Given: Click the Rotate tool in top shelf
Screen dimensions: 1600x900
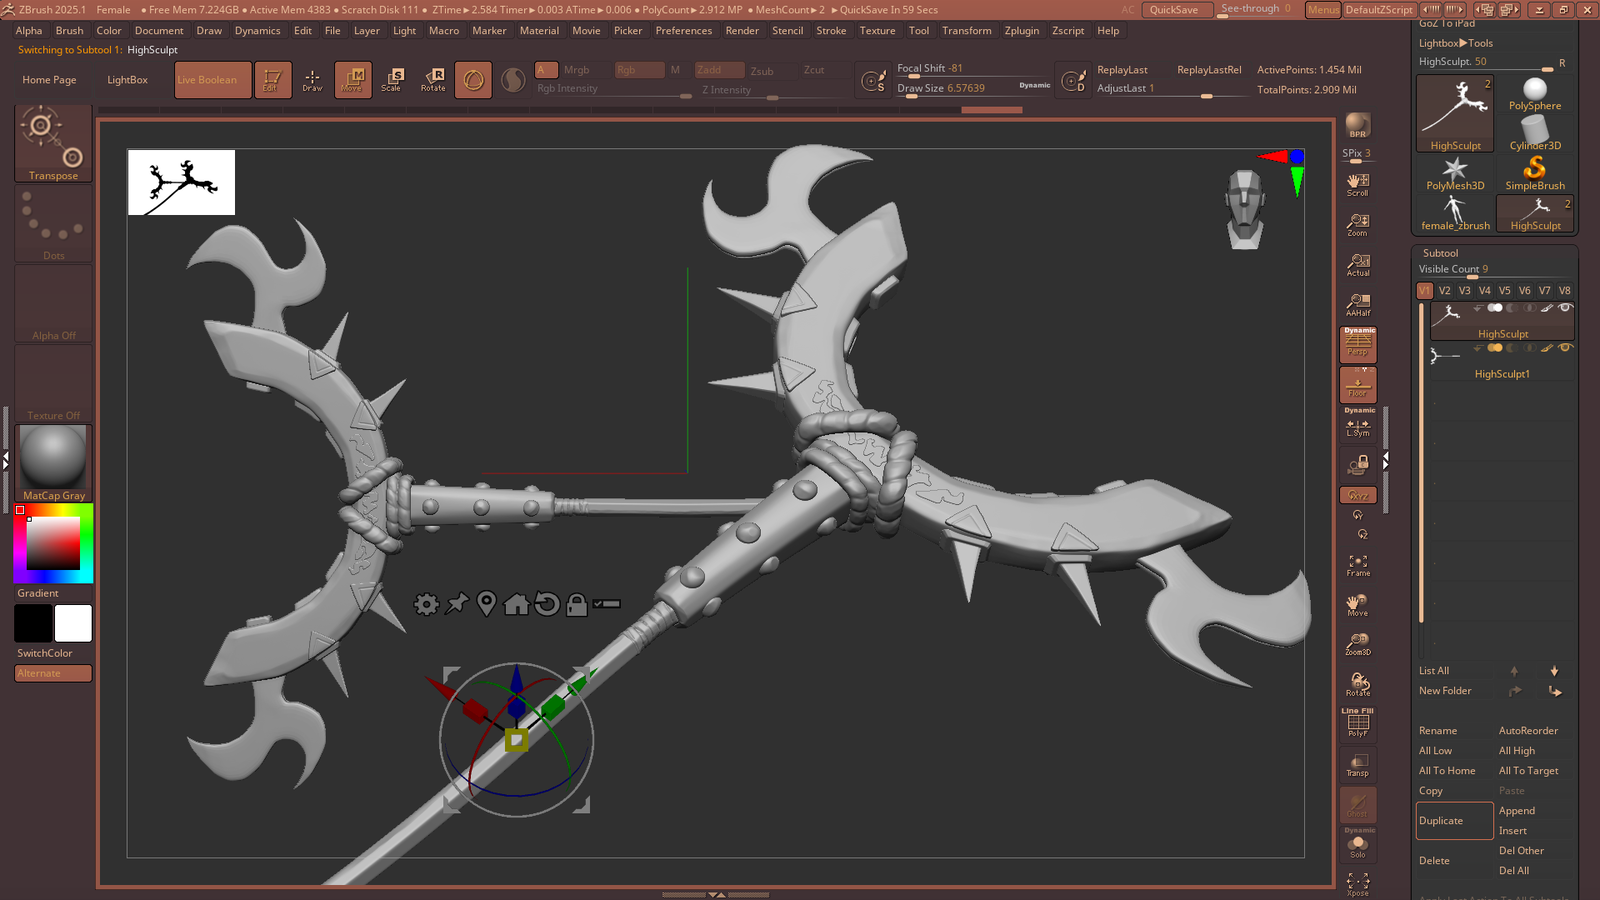Looking at the screenshot, I should click(433, 79).
